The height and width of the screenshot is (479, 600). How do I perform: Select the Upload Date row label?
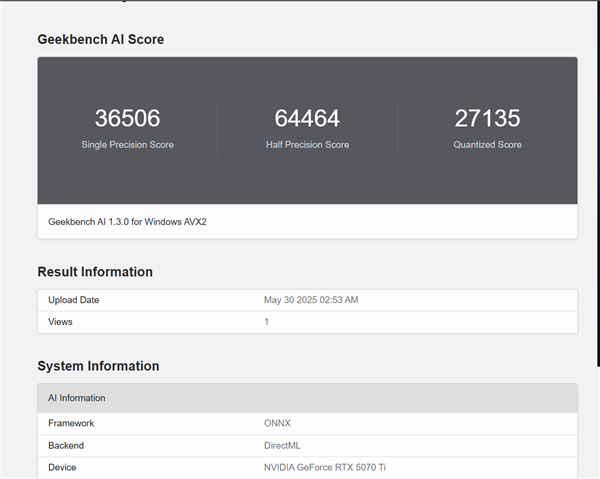(74, 300)
